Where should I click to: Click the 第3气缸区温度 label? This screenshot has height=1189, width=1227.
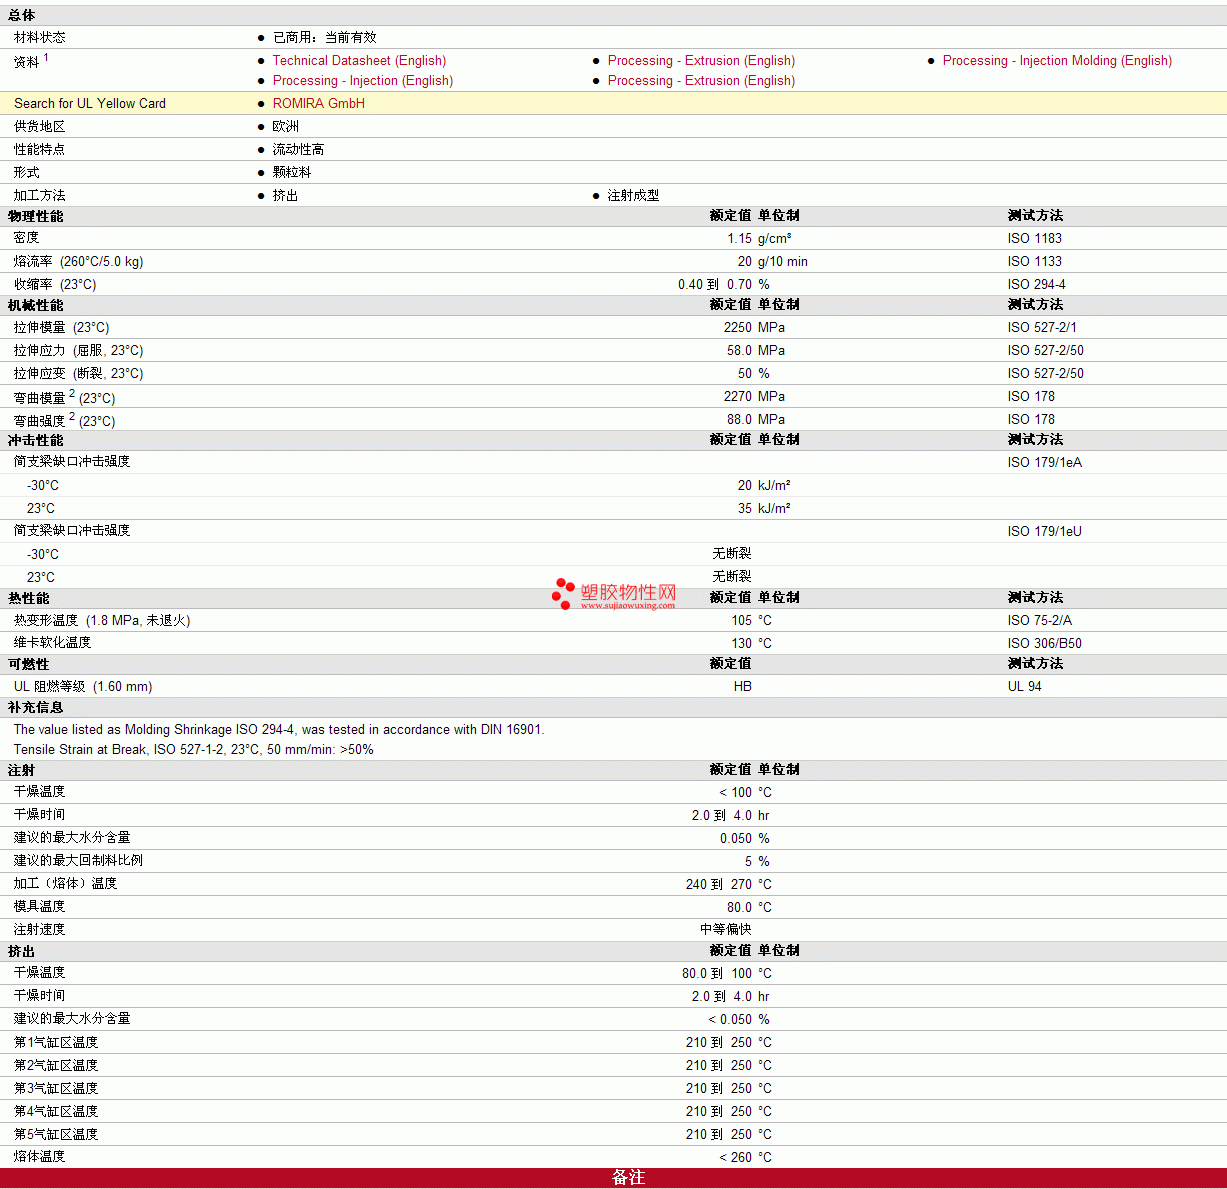point(56,1089)
